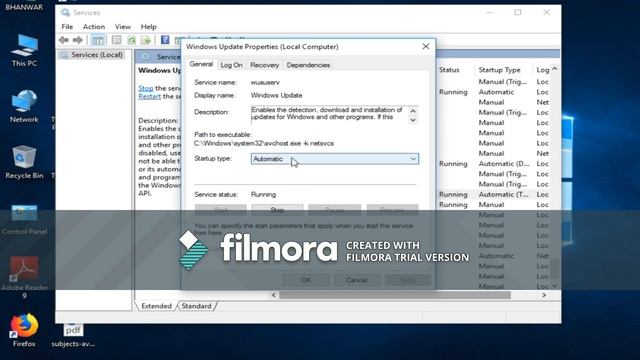Click the Export List toolbar icon
This screenshot has height=360, width=640.
click(146, 40)
